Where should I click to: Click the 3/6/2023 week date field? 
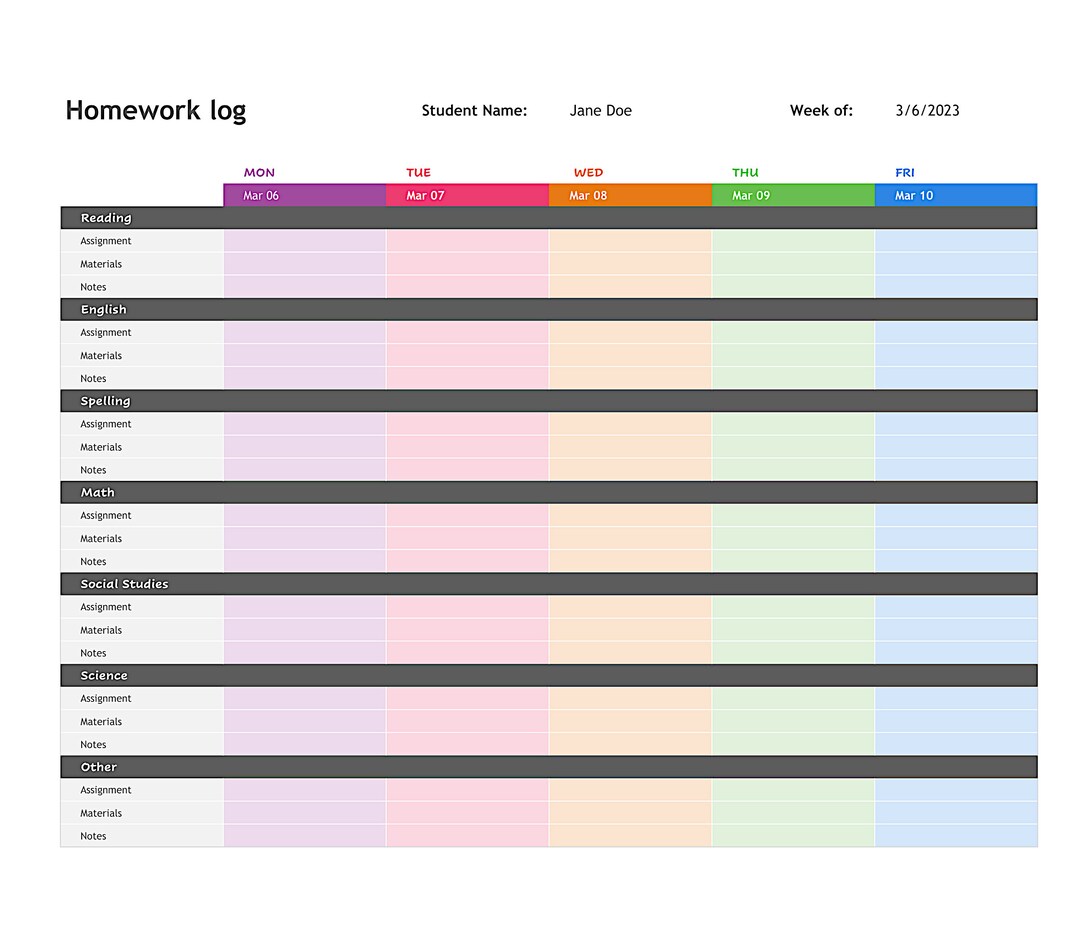pos(927,110)
